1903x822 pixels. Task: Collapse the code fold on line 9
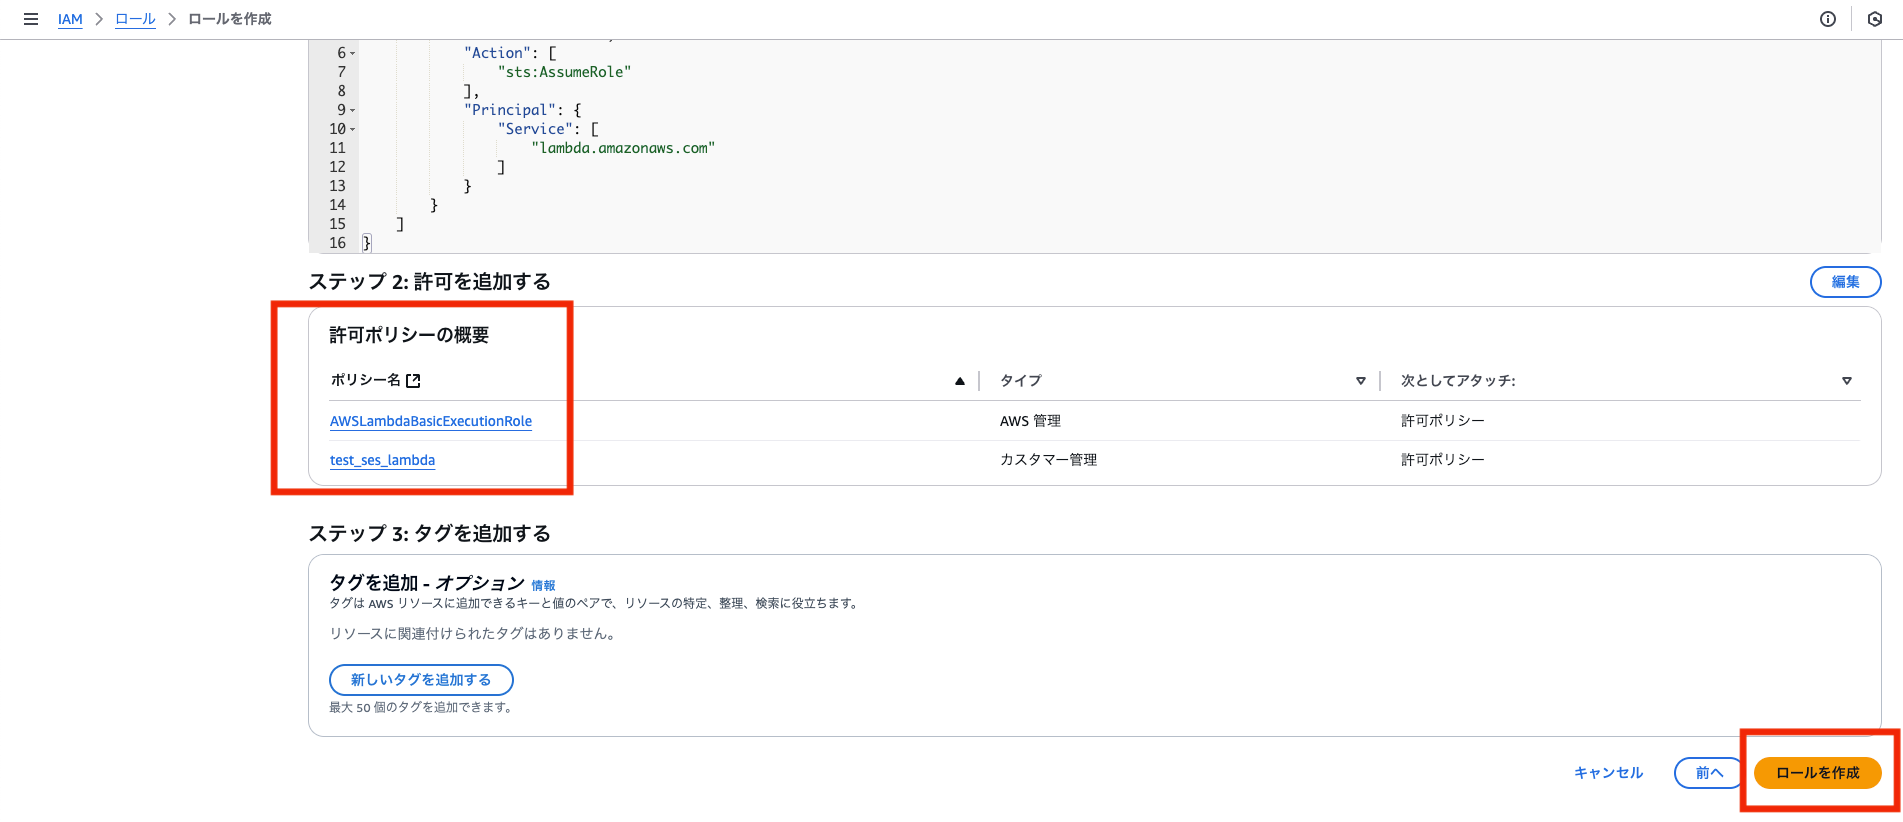click(353, 111)
